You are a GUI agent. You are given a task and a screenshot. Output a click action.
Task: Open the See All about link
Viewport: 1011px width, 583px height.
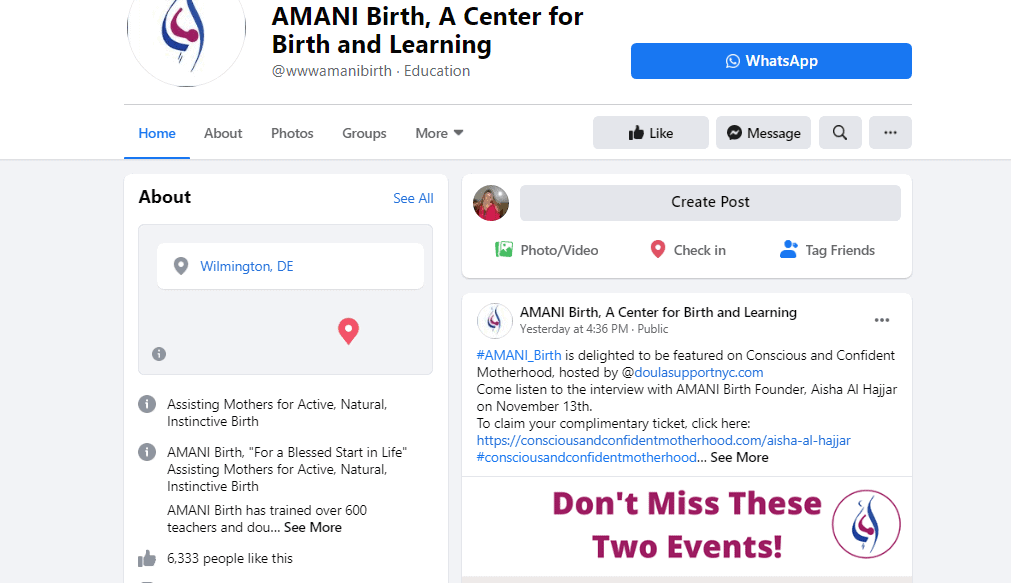(x=413, y=199)
